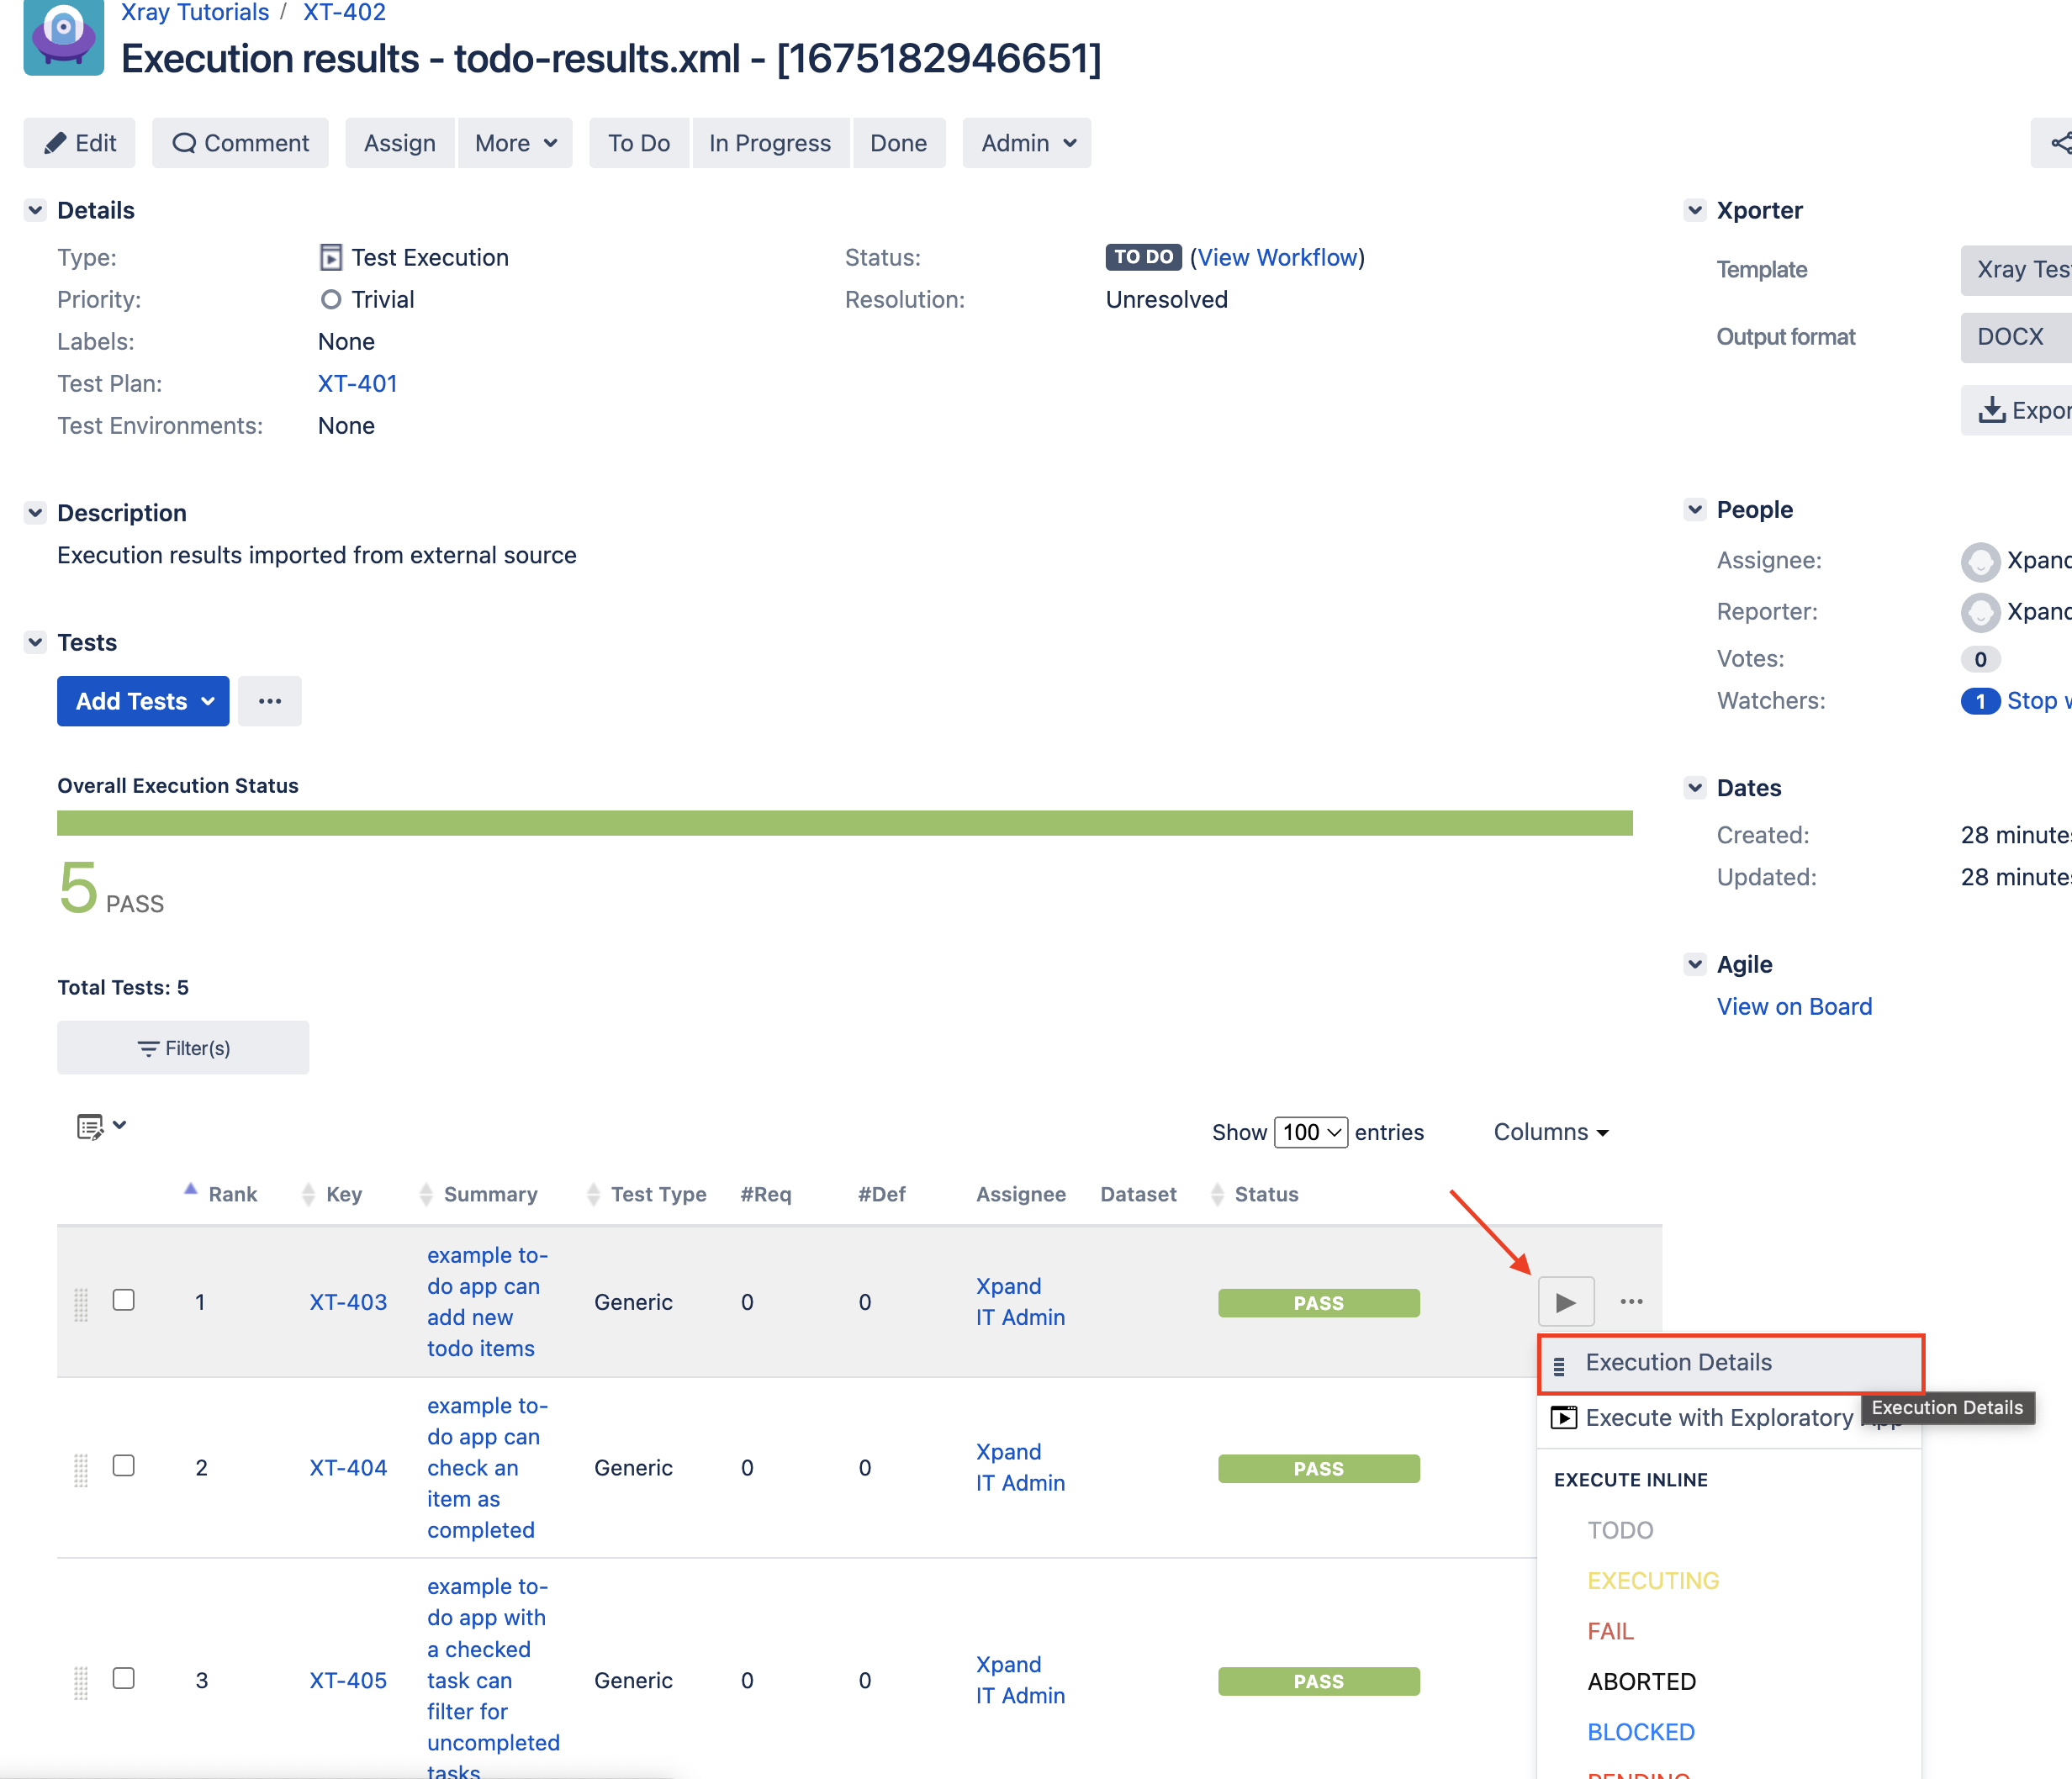Click the Assign button
The height and width of the screenshot is (1779, 2072).
pos(399,143)
